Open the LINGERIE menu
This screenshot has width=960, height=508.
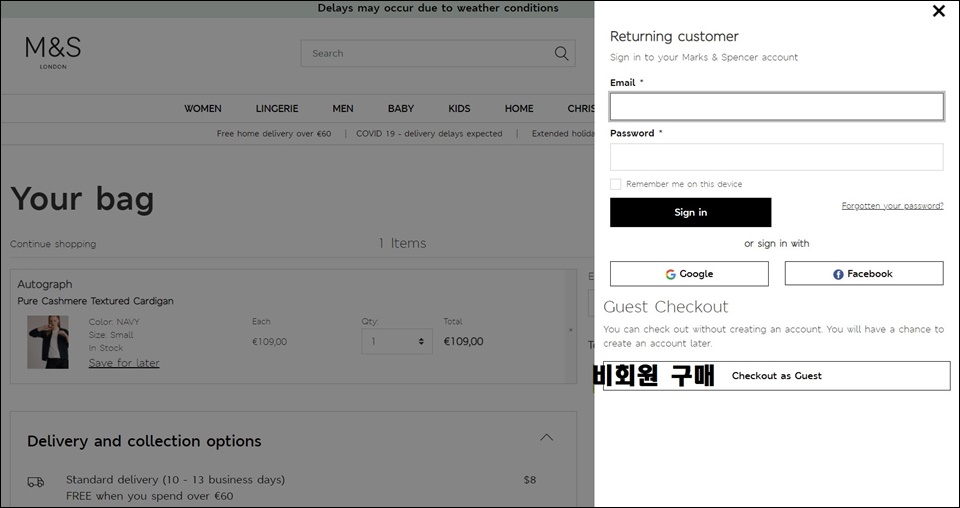(277, 108)
